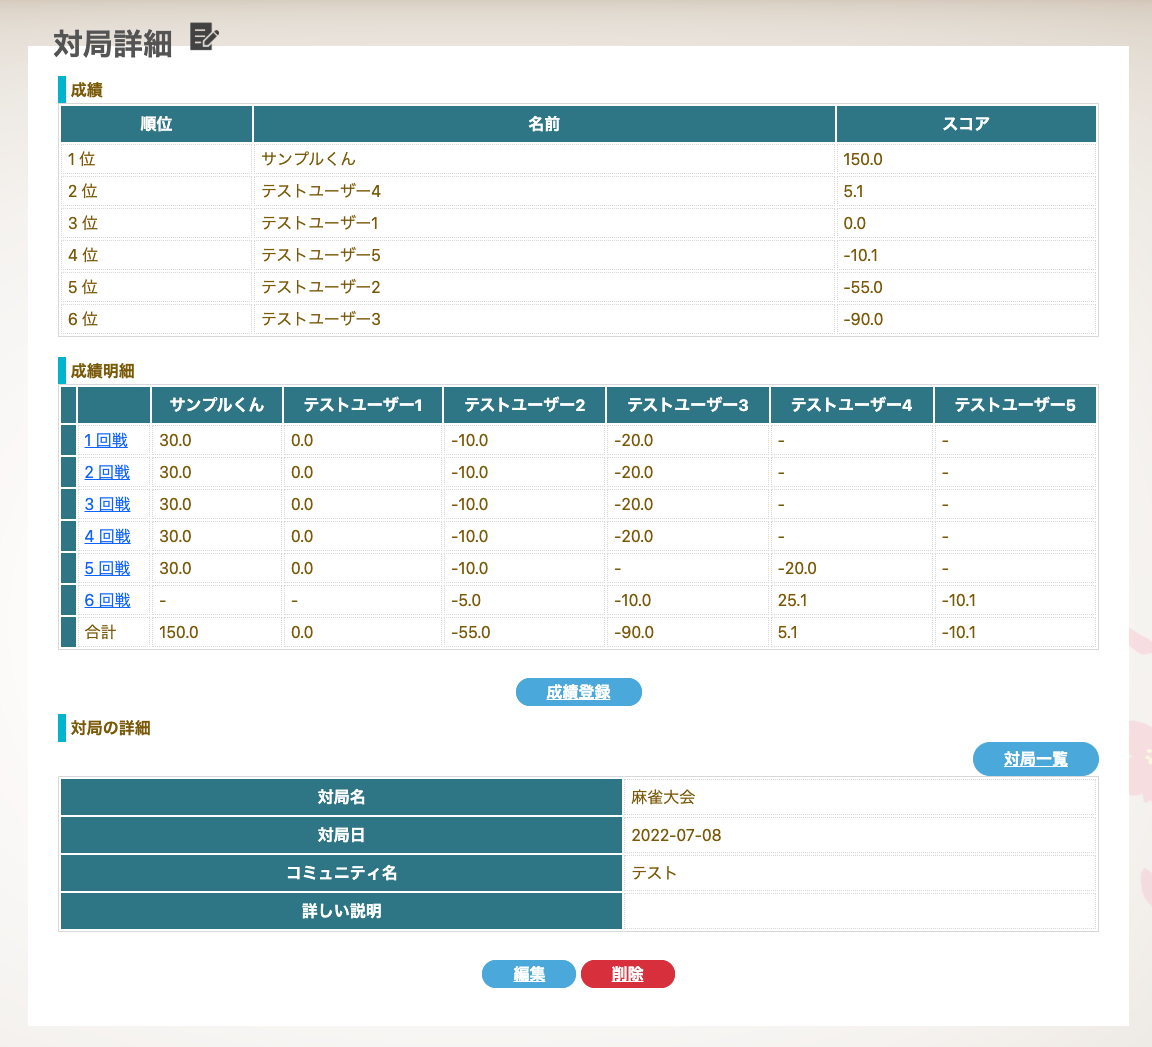1152x1047 pixels.
Task: Select the 順位 column header
Action: coord(156,124)
